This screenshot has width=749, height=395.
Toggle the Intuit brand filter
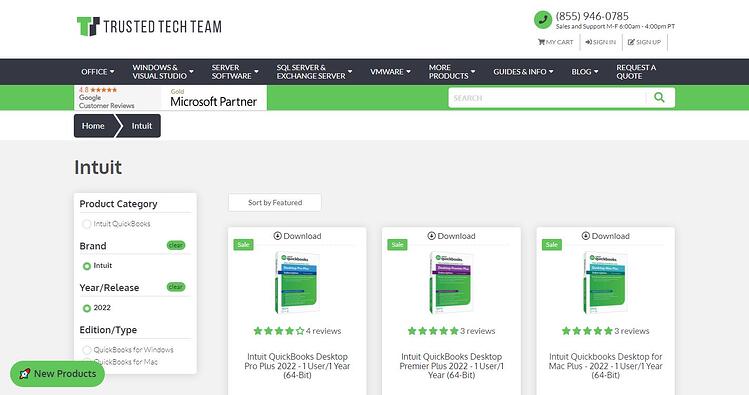click(97, 266)
